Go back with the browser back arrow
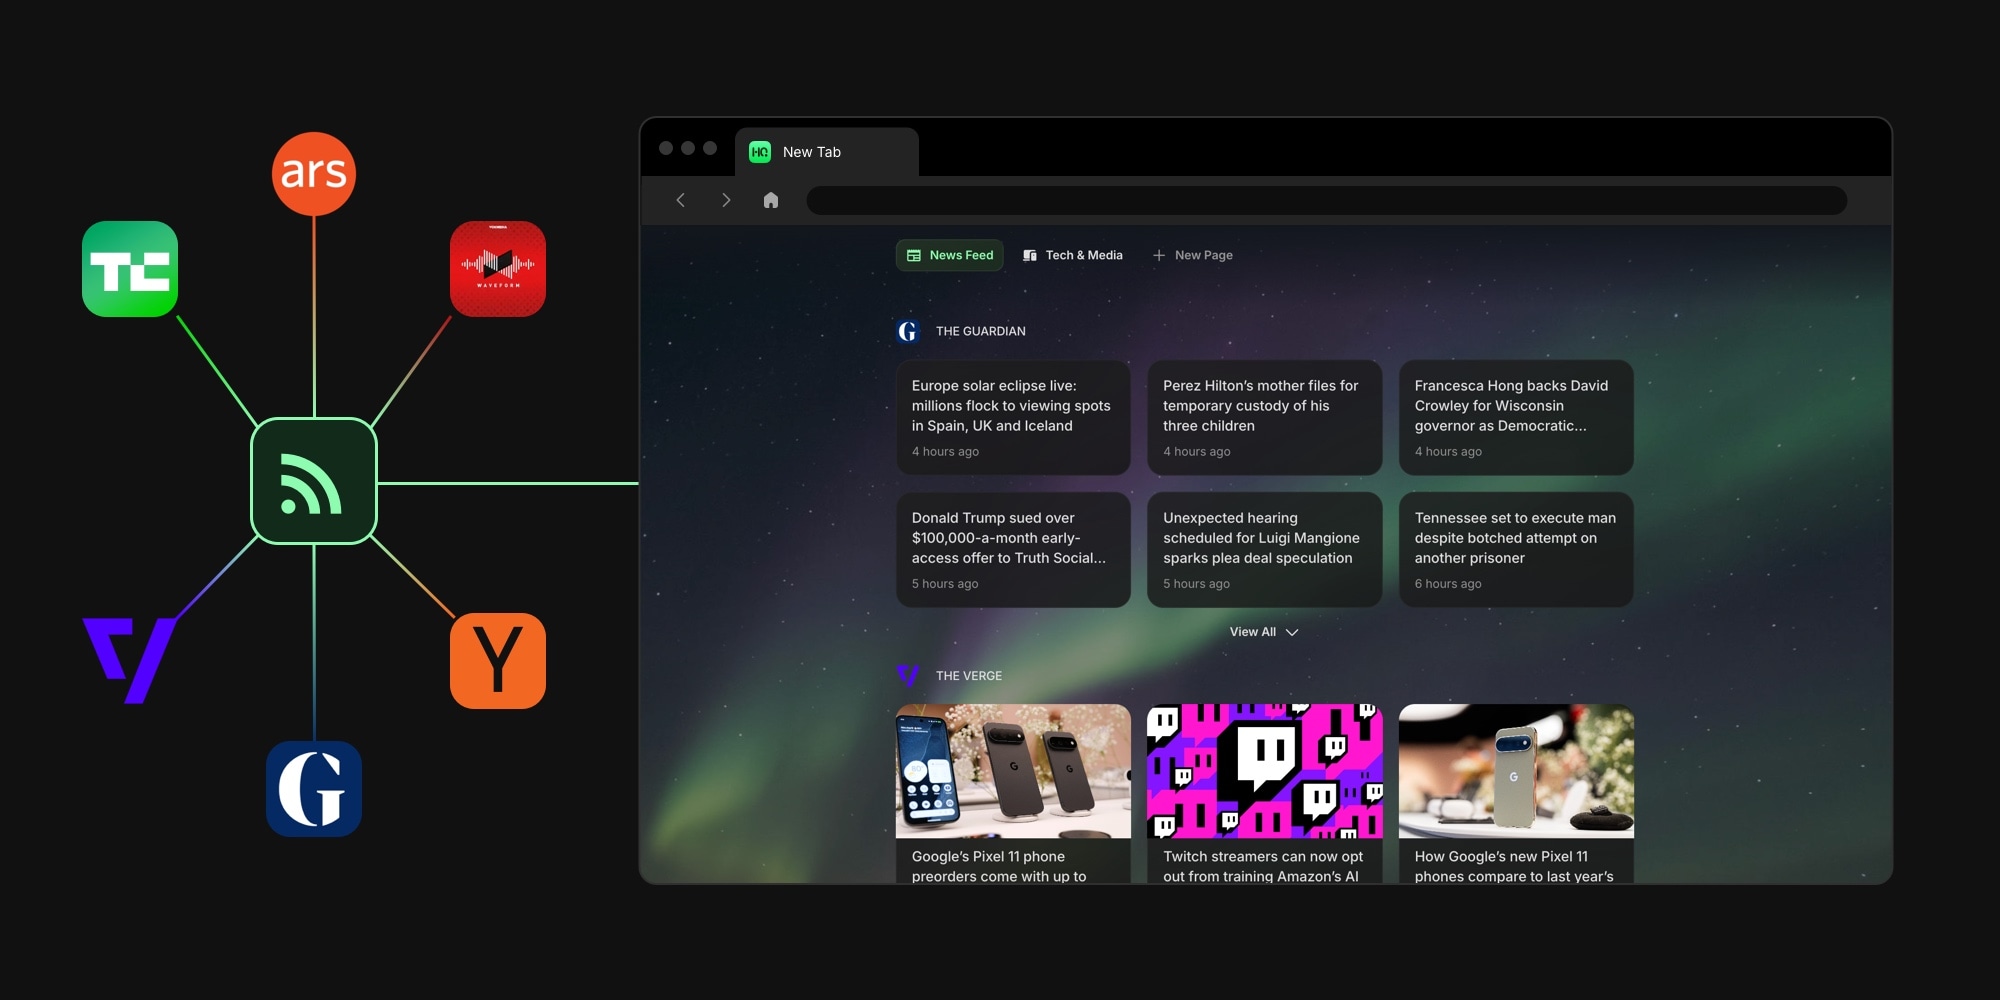 point(681,200)
